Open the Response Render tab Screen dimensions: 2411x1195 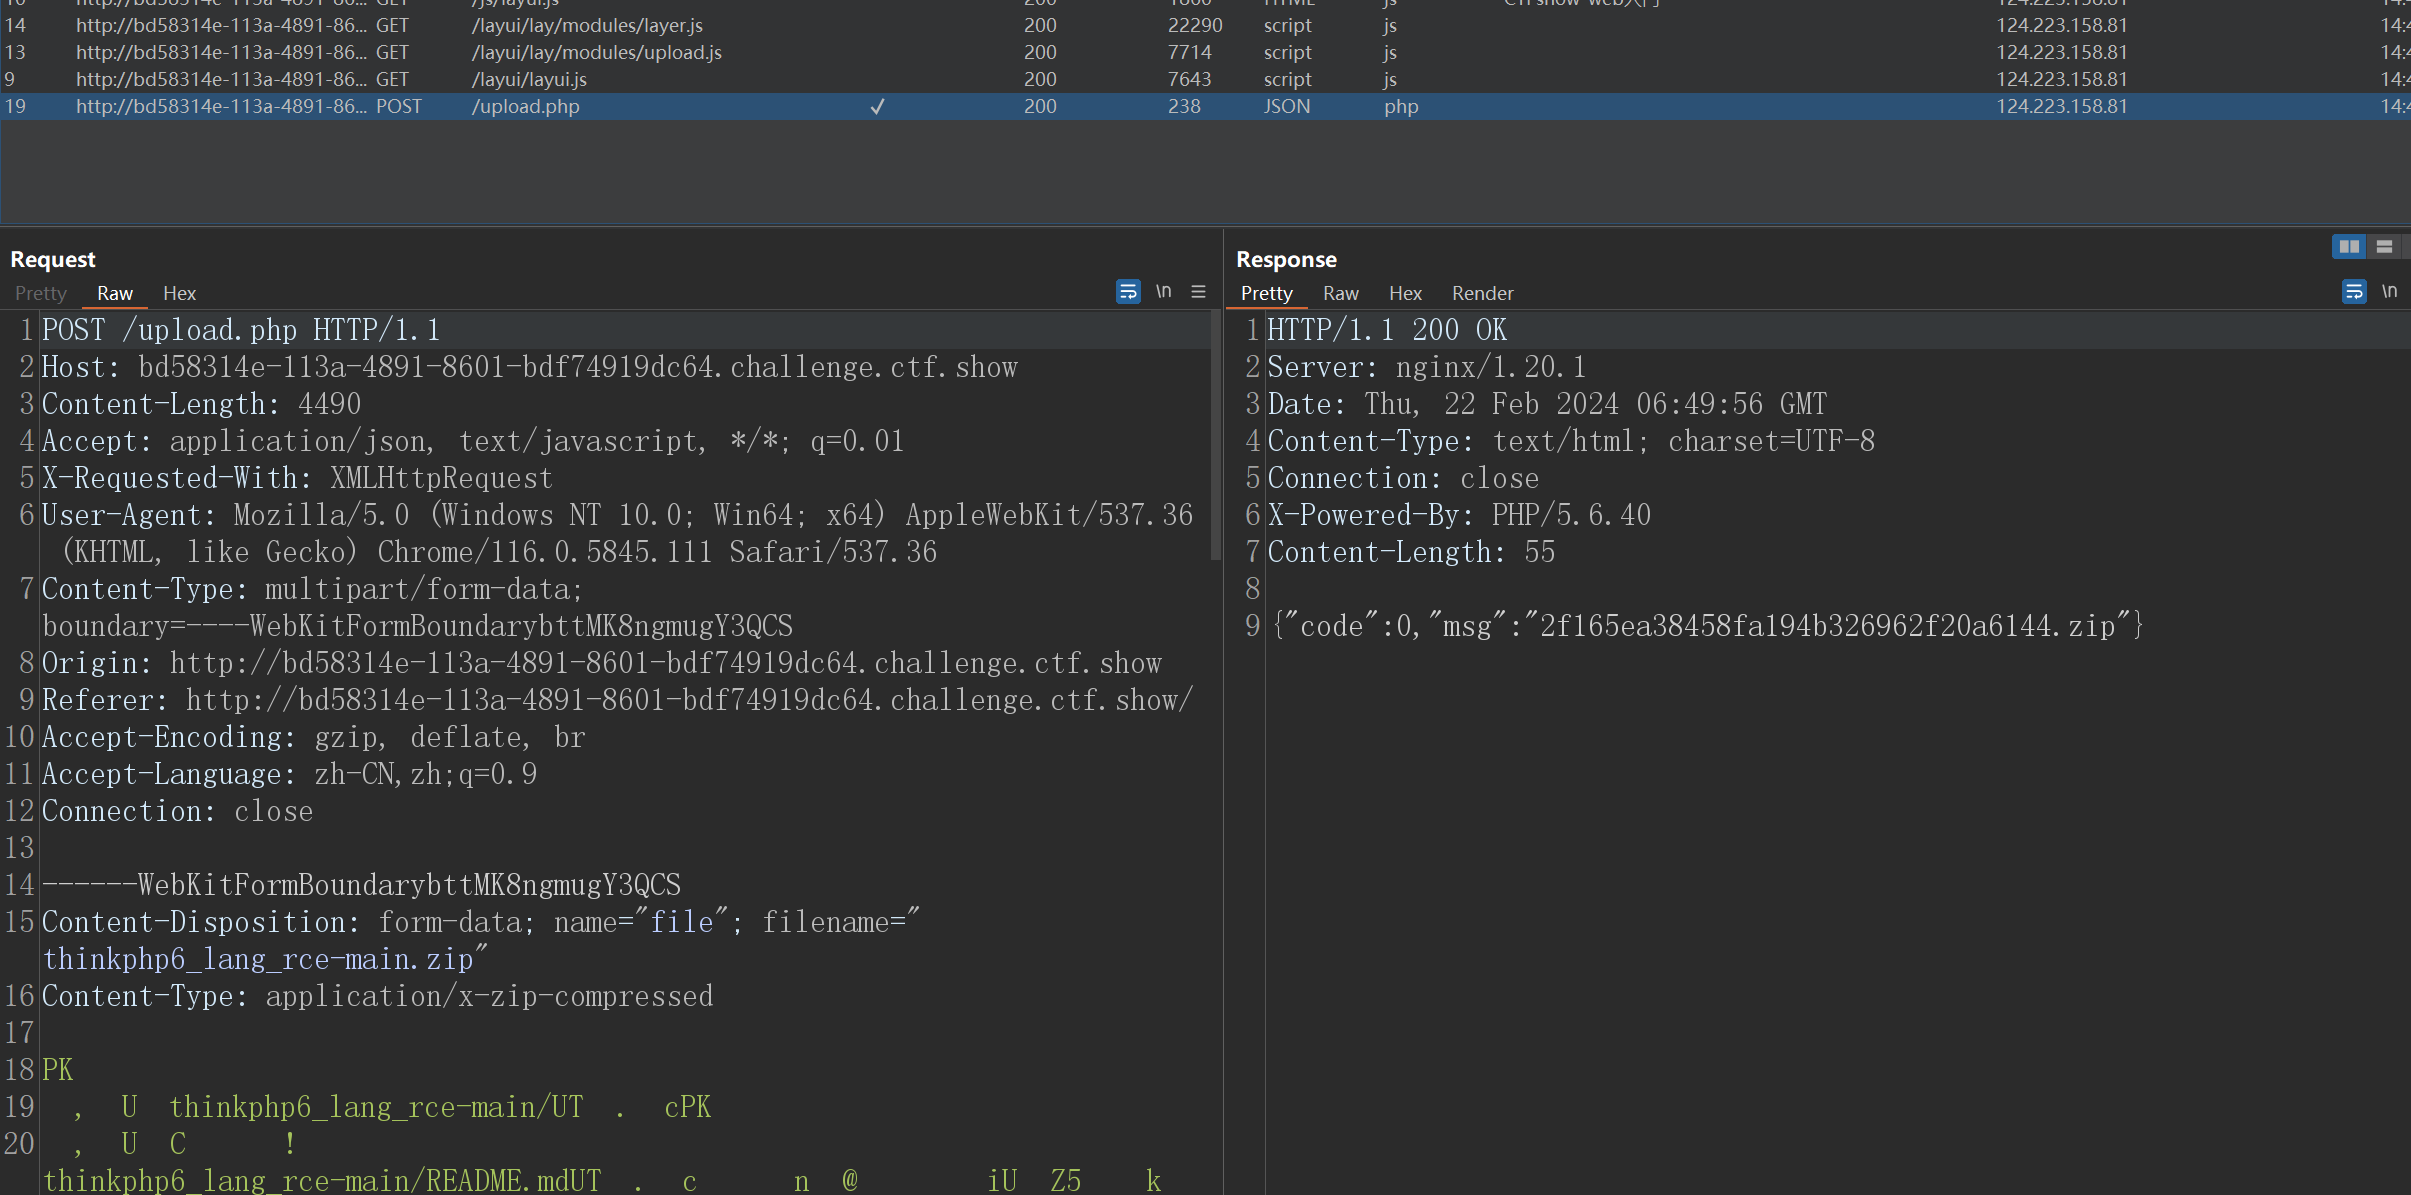coord(1483,293)
